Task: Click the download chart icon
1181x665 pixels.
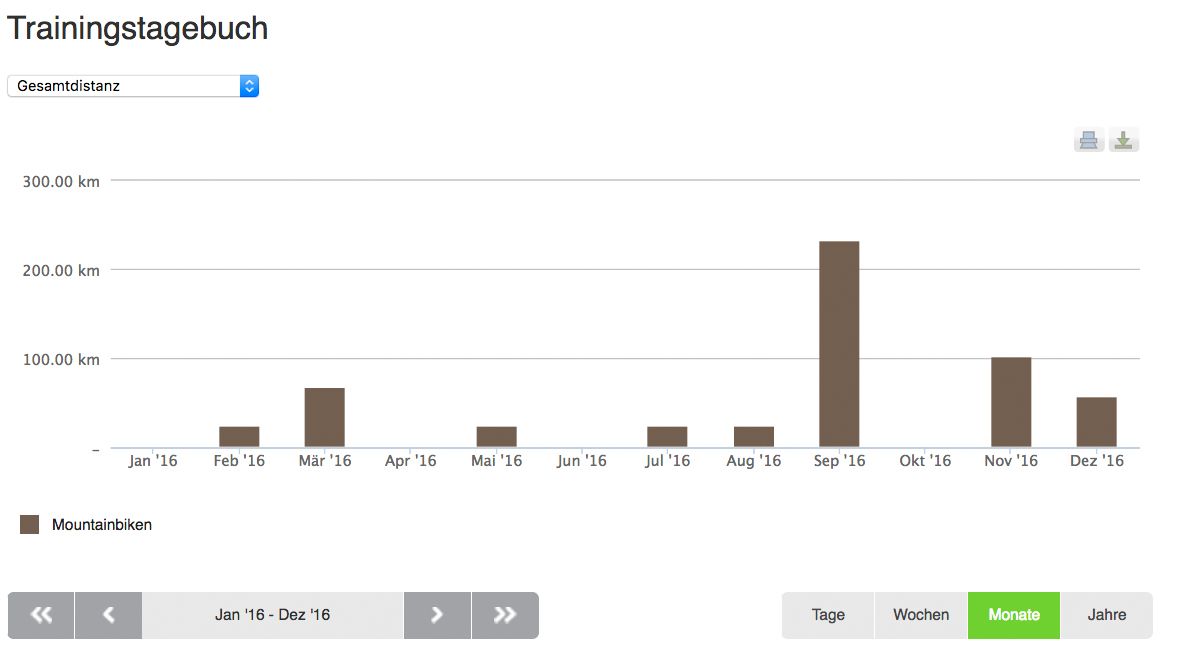Action: [1124, 140]
